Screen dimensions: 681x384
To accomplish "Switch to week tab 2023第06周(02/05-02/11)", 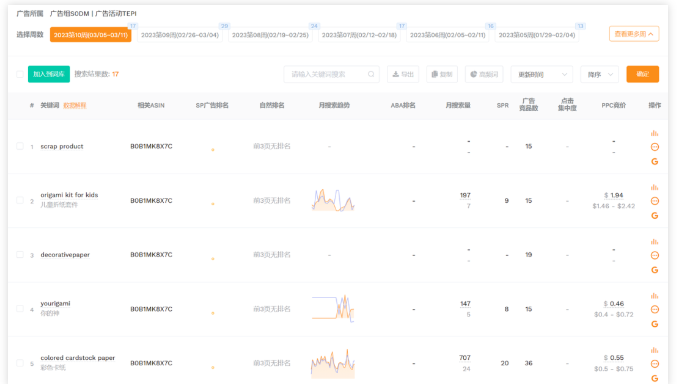I will 448,35.
